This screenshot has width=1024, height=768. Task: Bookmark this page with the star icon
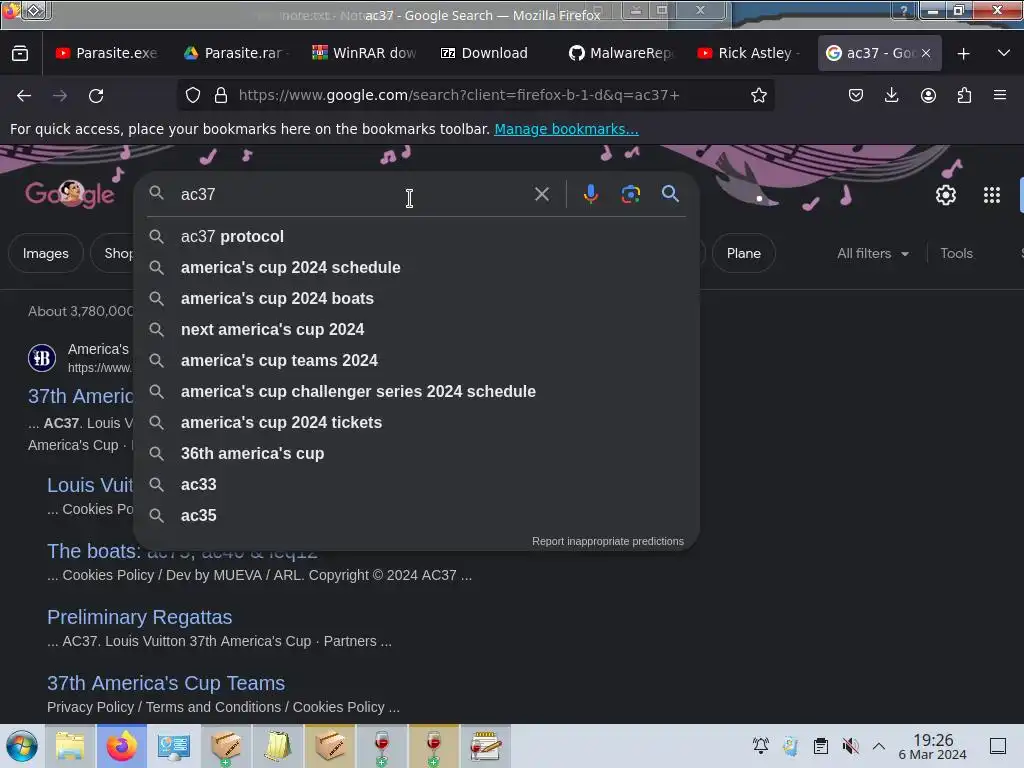[x=758, y=95]
